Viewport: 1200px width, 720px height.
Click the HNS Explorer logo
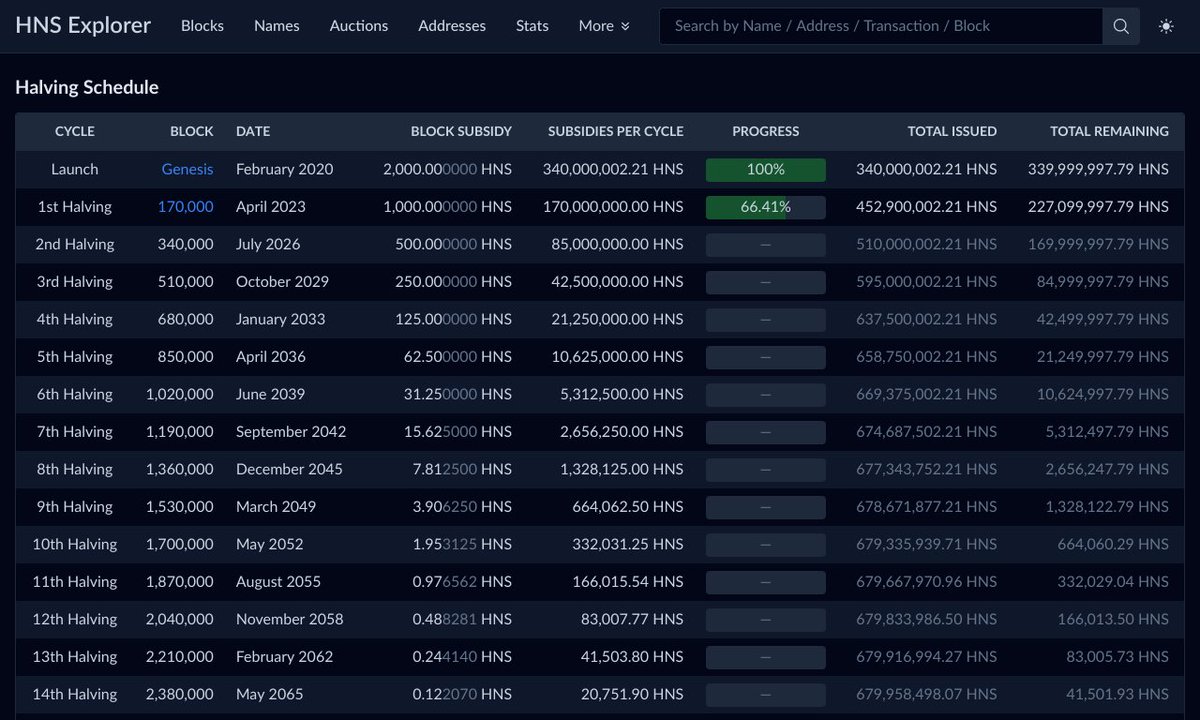point(83,26)
